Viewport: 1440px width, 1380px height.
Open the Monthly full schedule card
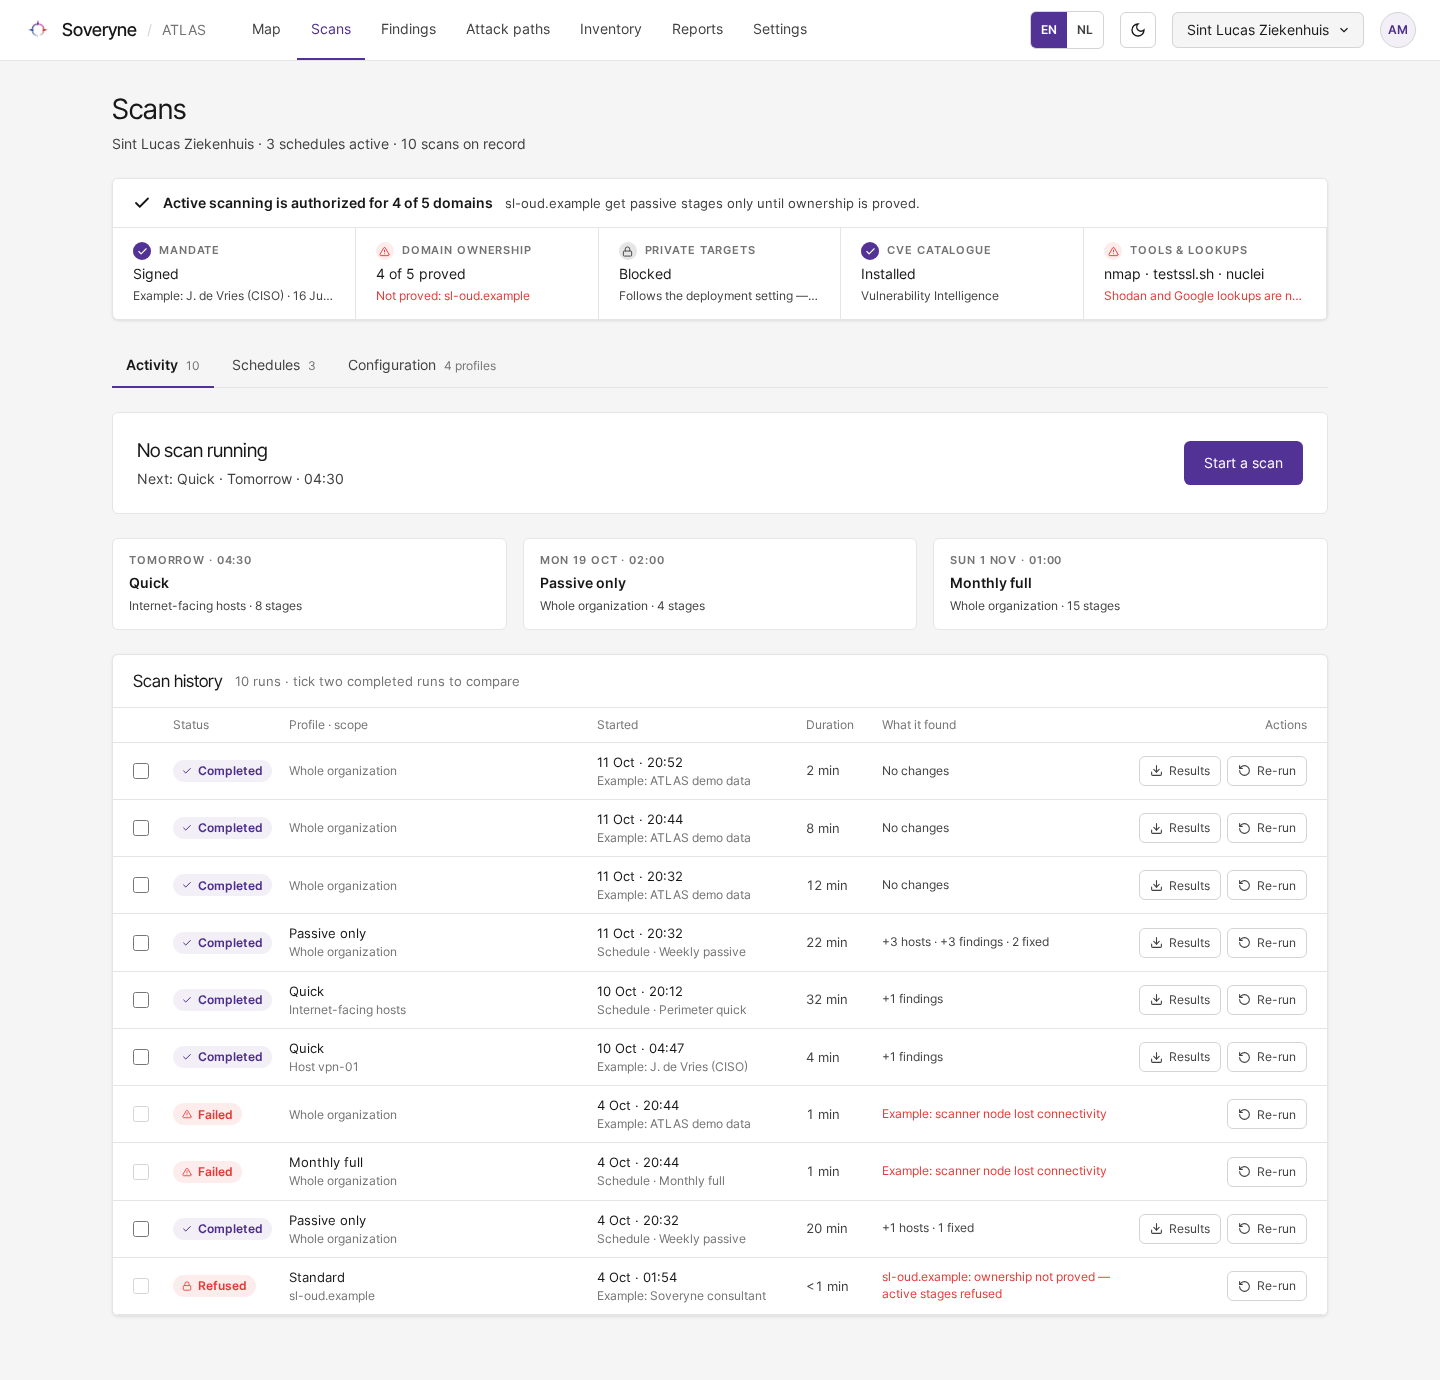1130,584
